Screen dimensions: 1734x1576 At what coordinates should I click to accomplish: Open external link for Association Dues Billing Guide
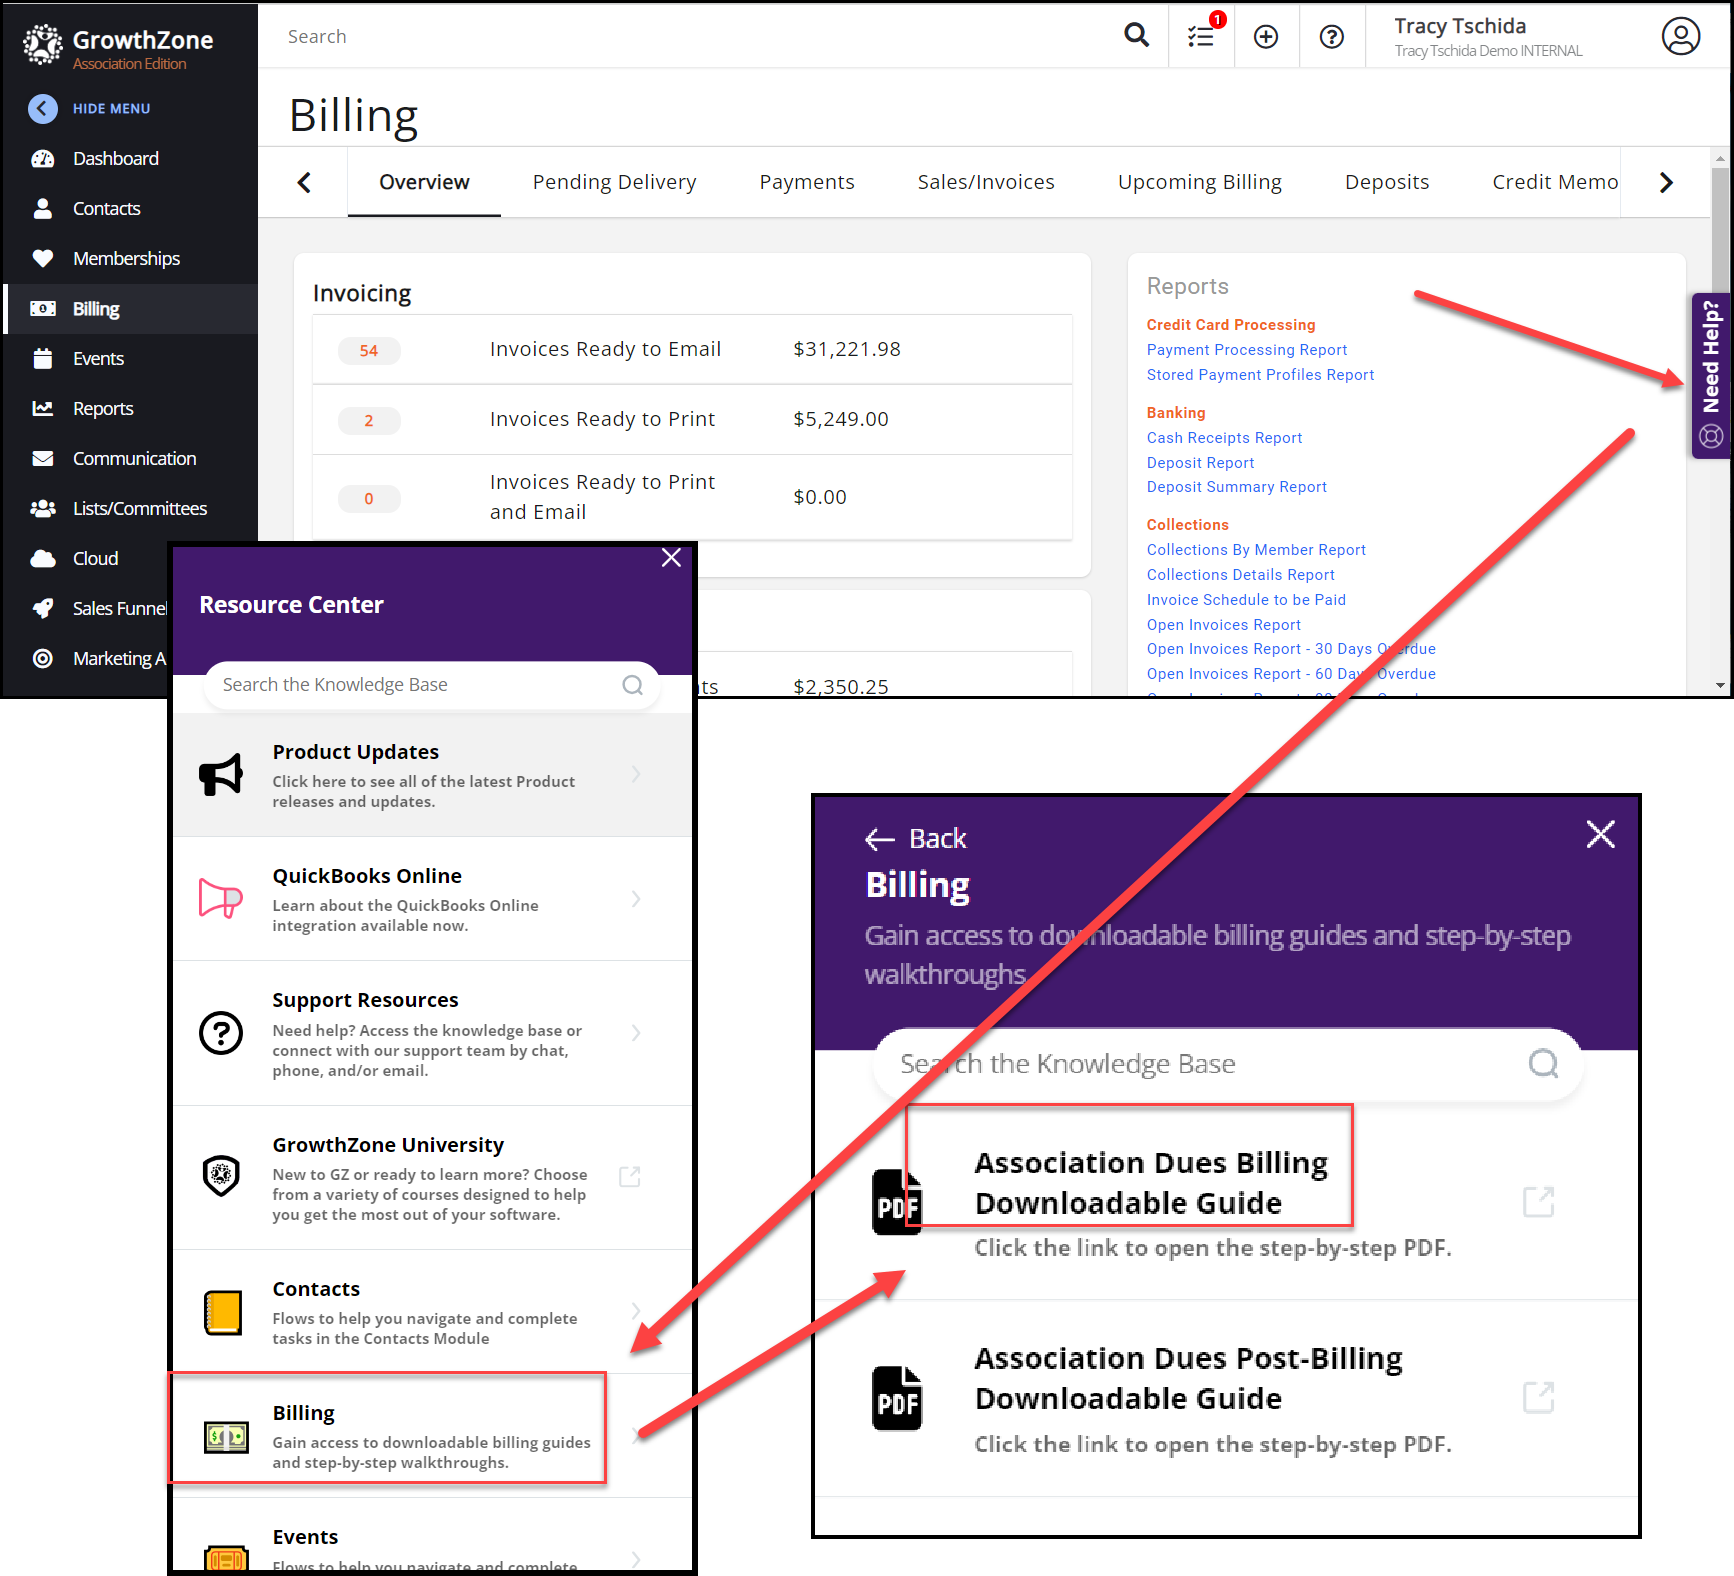[1538, 1201]
